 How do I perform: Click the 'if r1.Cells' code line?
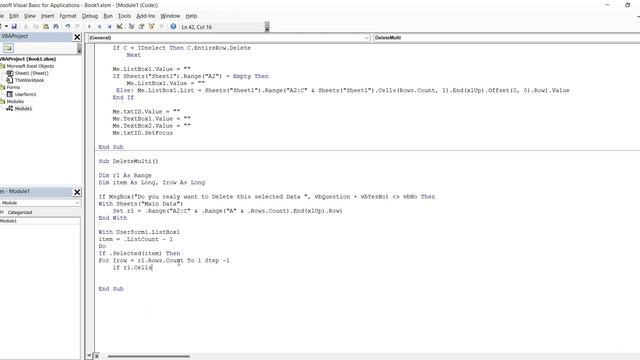pos(132,268)
